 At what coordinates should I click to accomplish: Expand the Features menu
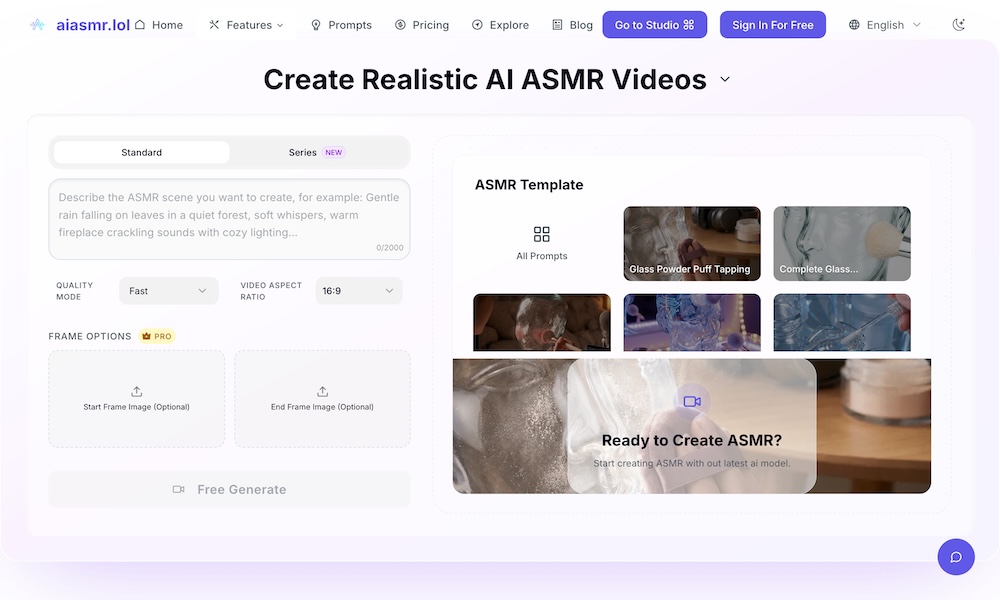click(x=246, y=24)
